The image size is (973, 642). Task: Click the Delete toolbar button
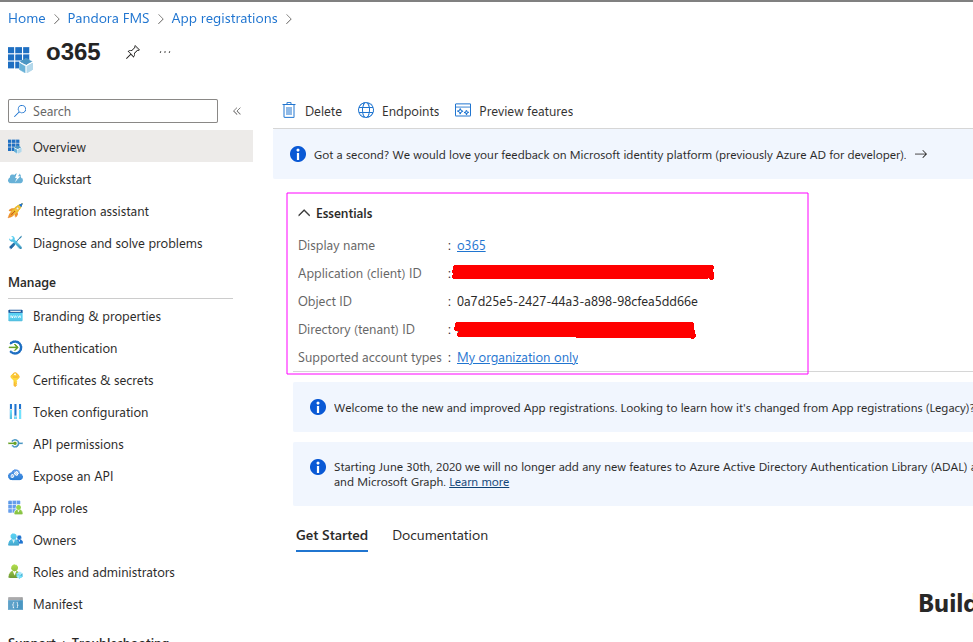pyautogui.click(x=312, y=111)
